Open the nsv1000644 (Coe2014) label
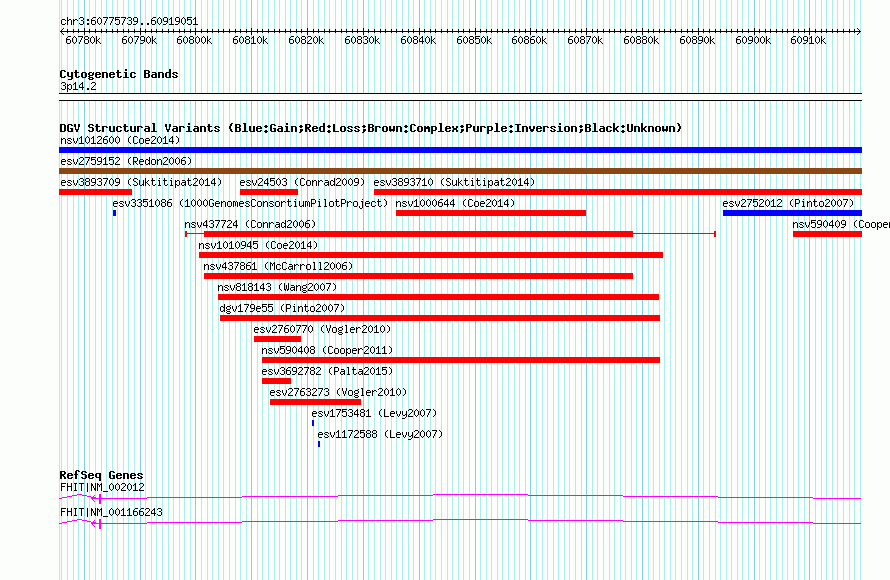 coord(455,203)
